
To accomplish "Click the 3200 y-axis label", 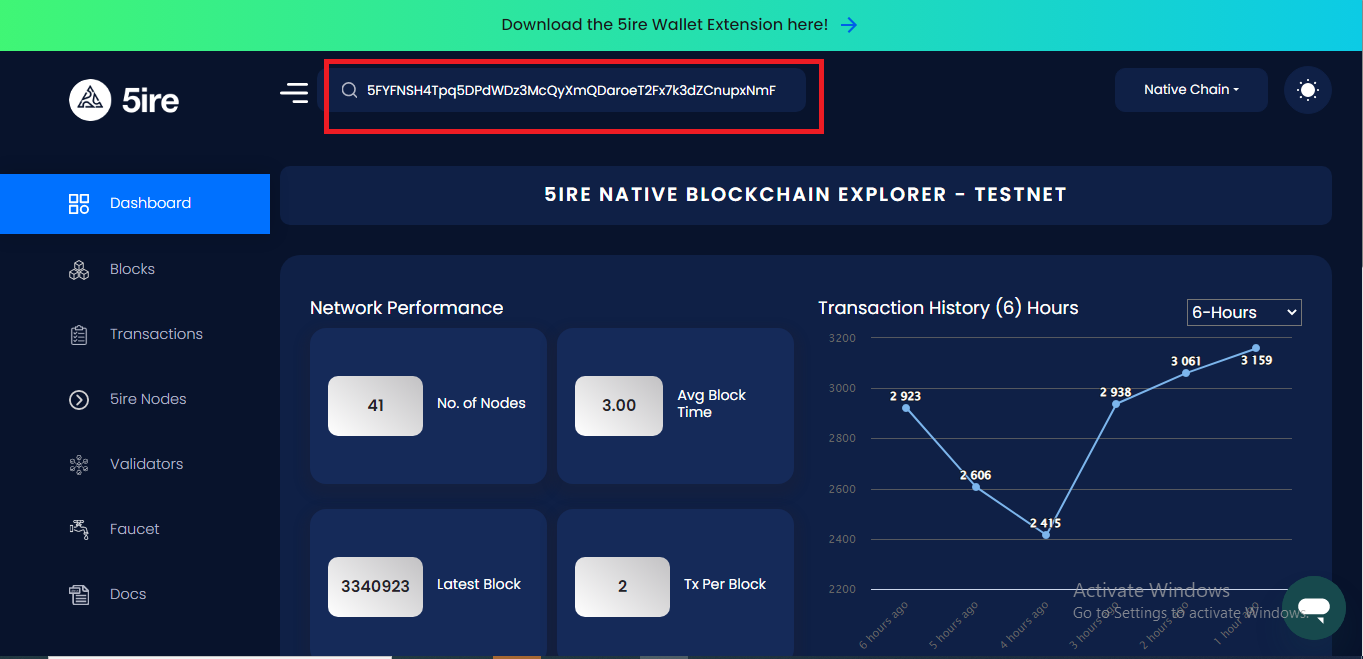I will (842, 338).
